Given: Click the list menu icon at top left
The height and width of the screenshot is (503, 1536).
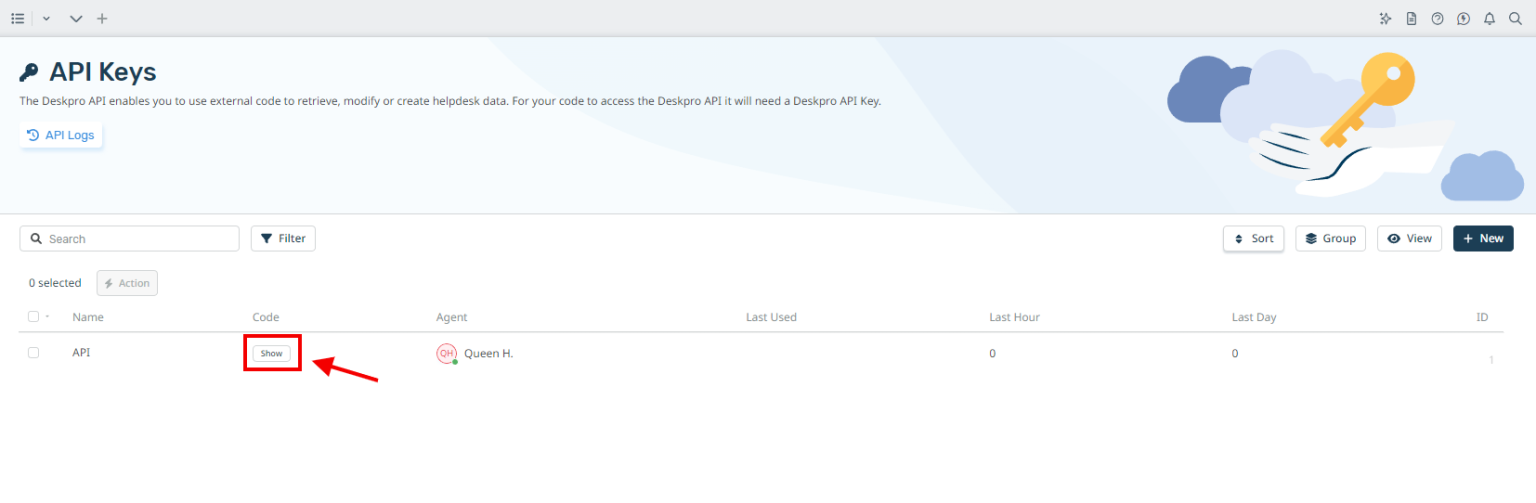Looking at the screenshot, I should pyautogui.click(x=17, y=18).
